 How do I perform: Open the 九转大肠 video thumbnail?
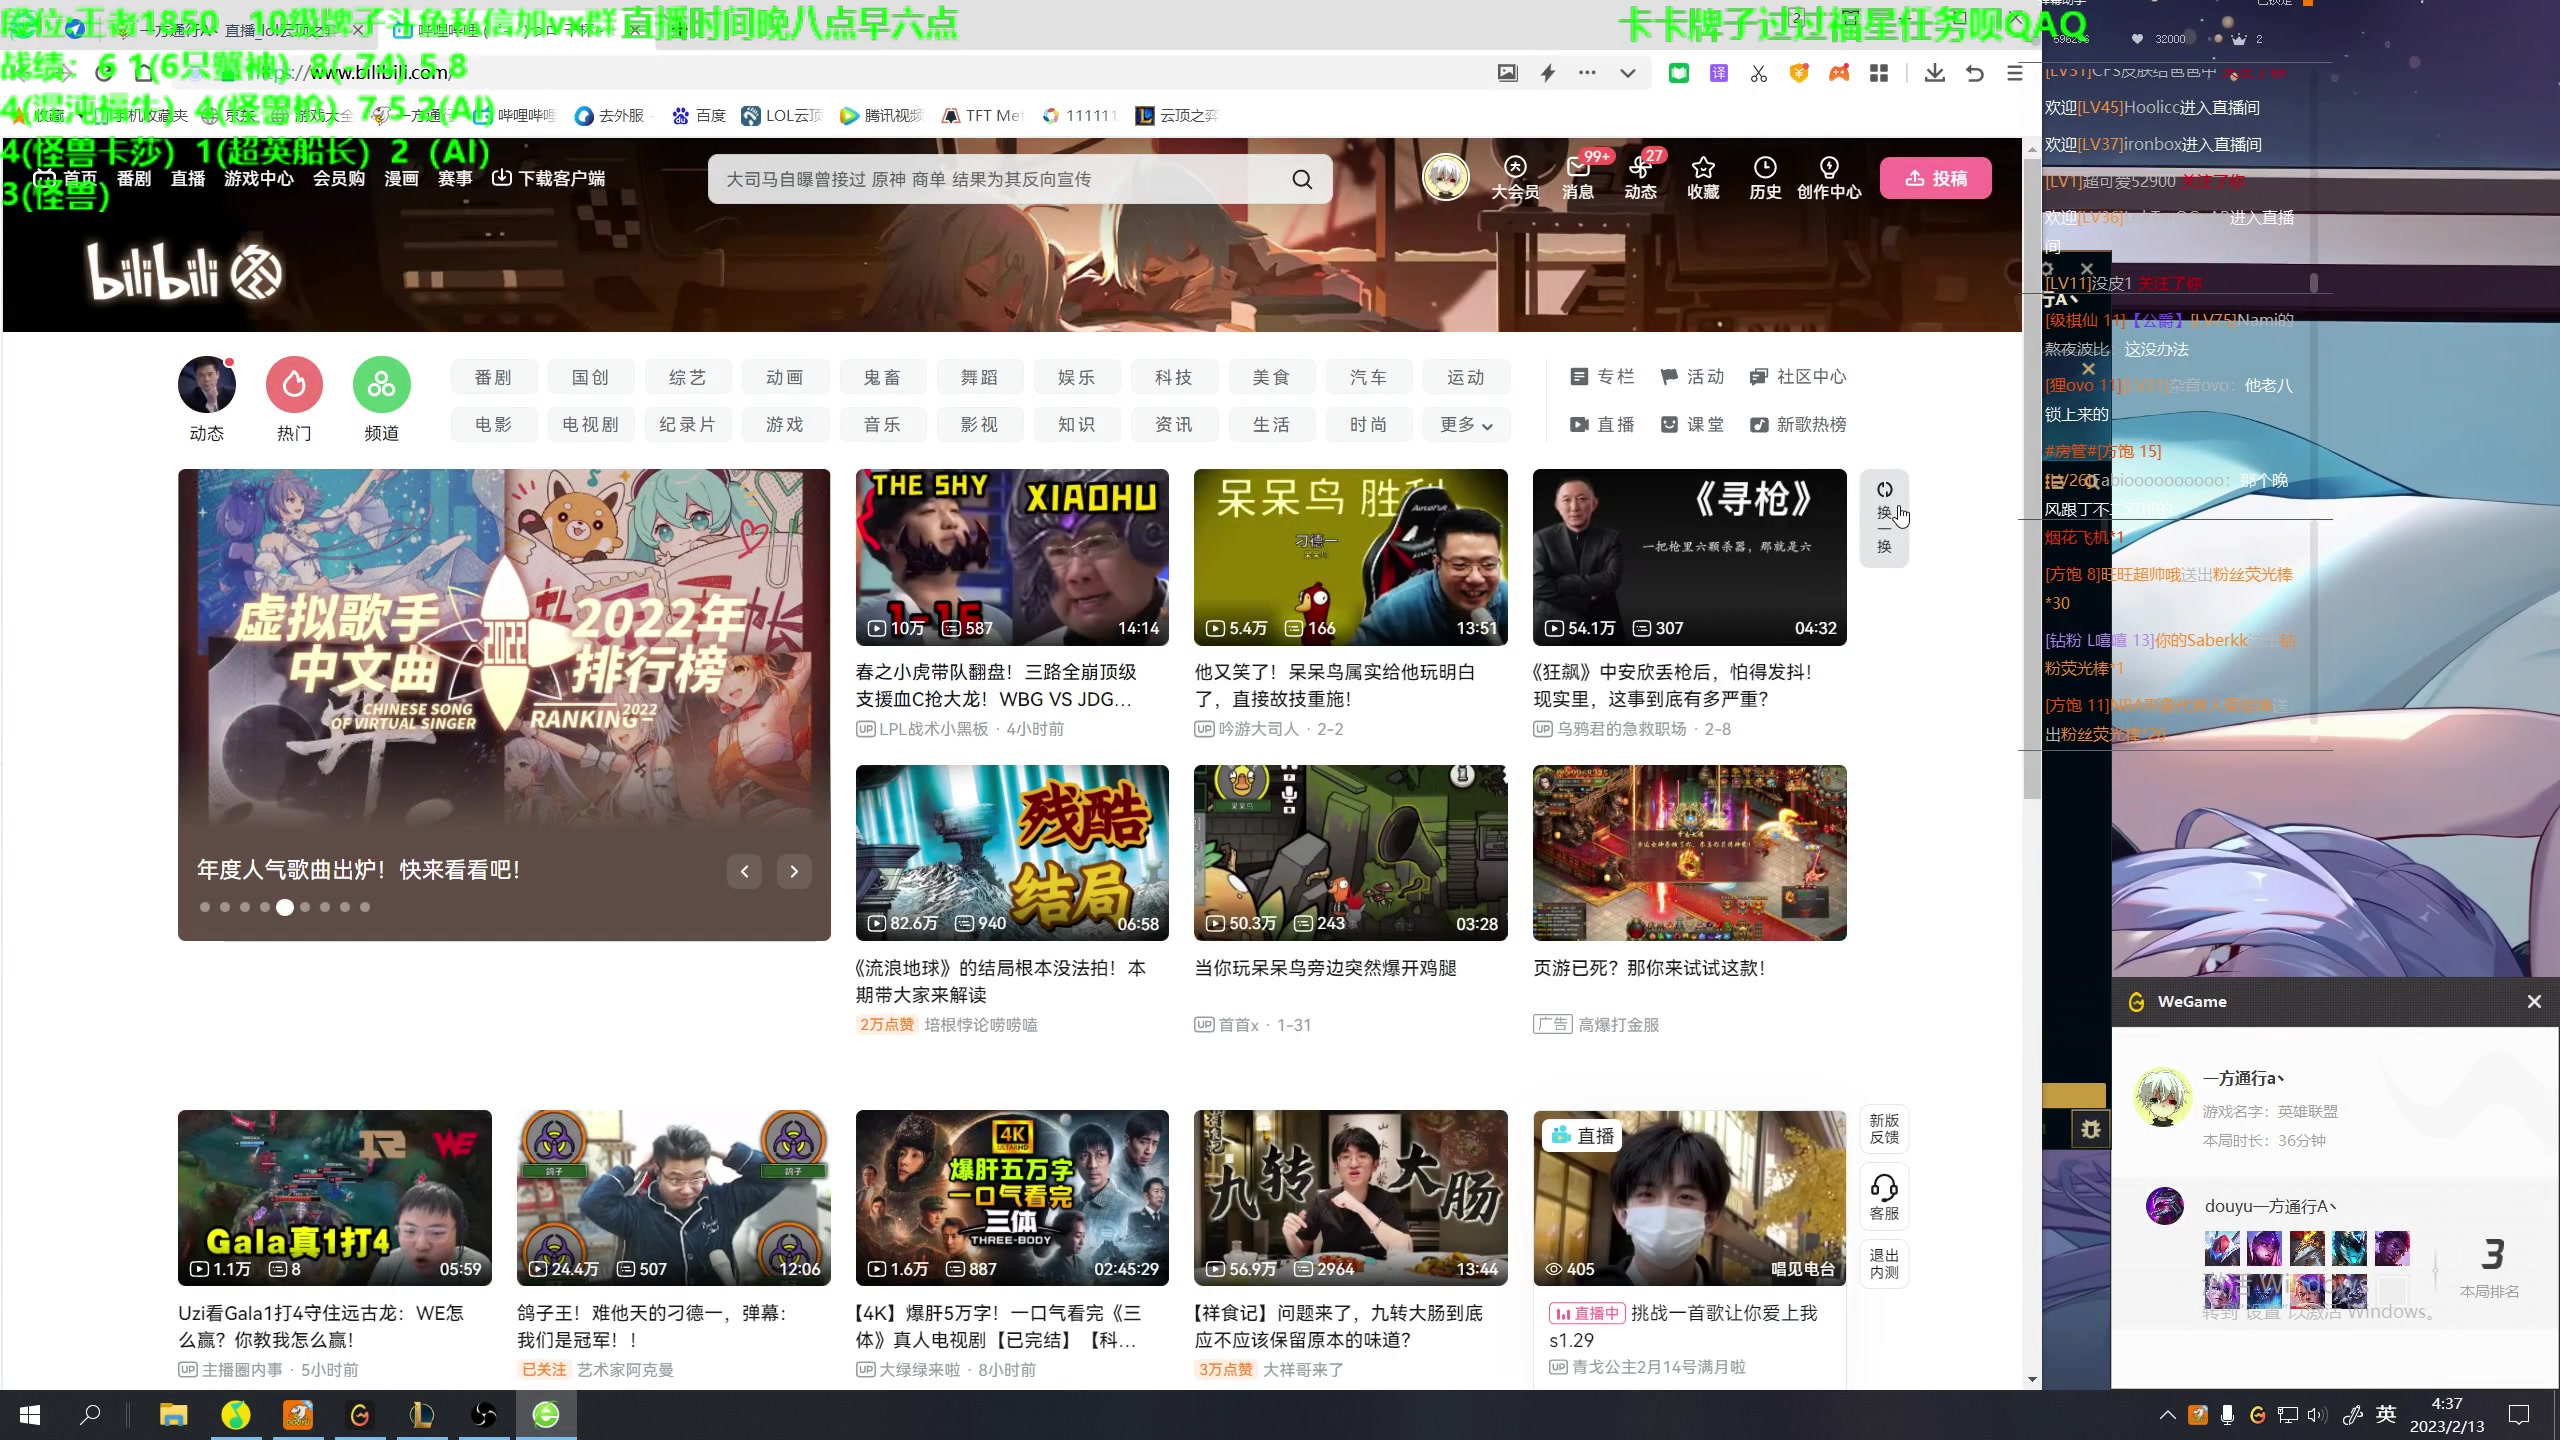[x=1350, y=1198]
